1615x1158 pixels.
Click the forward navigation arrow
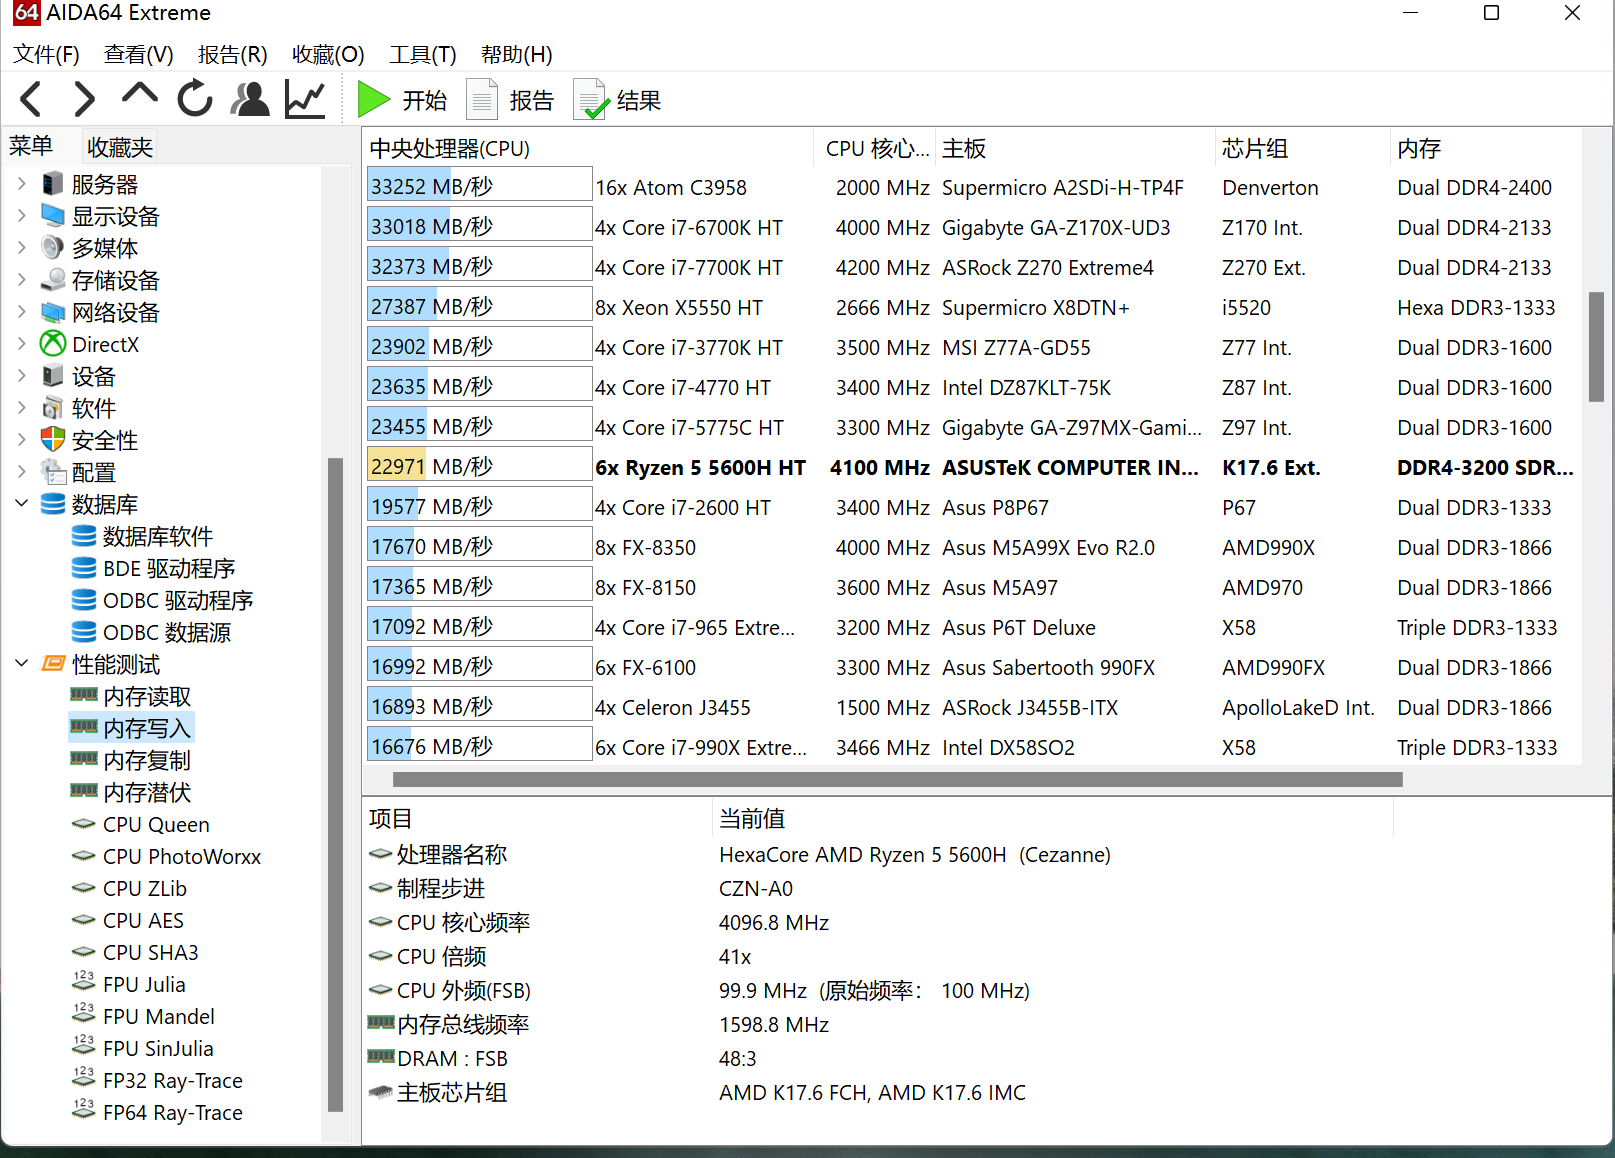tap(84, 99)
